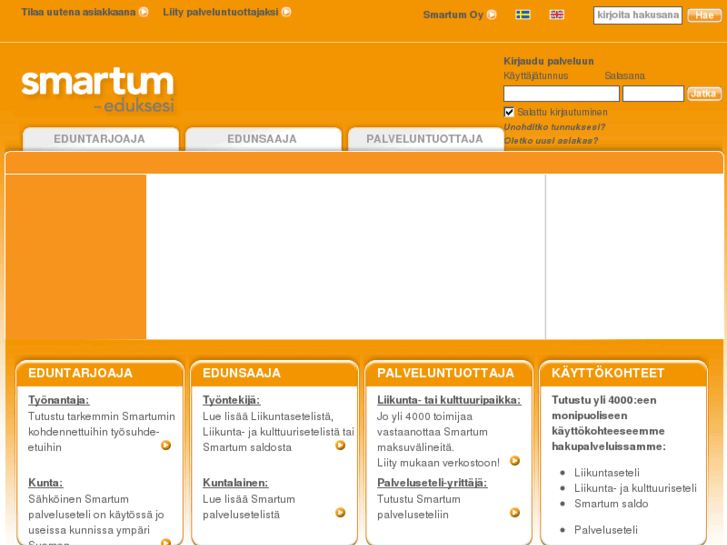Click the Jatka login button

704,94
